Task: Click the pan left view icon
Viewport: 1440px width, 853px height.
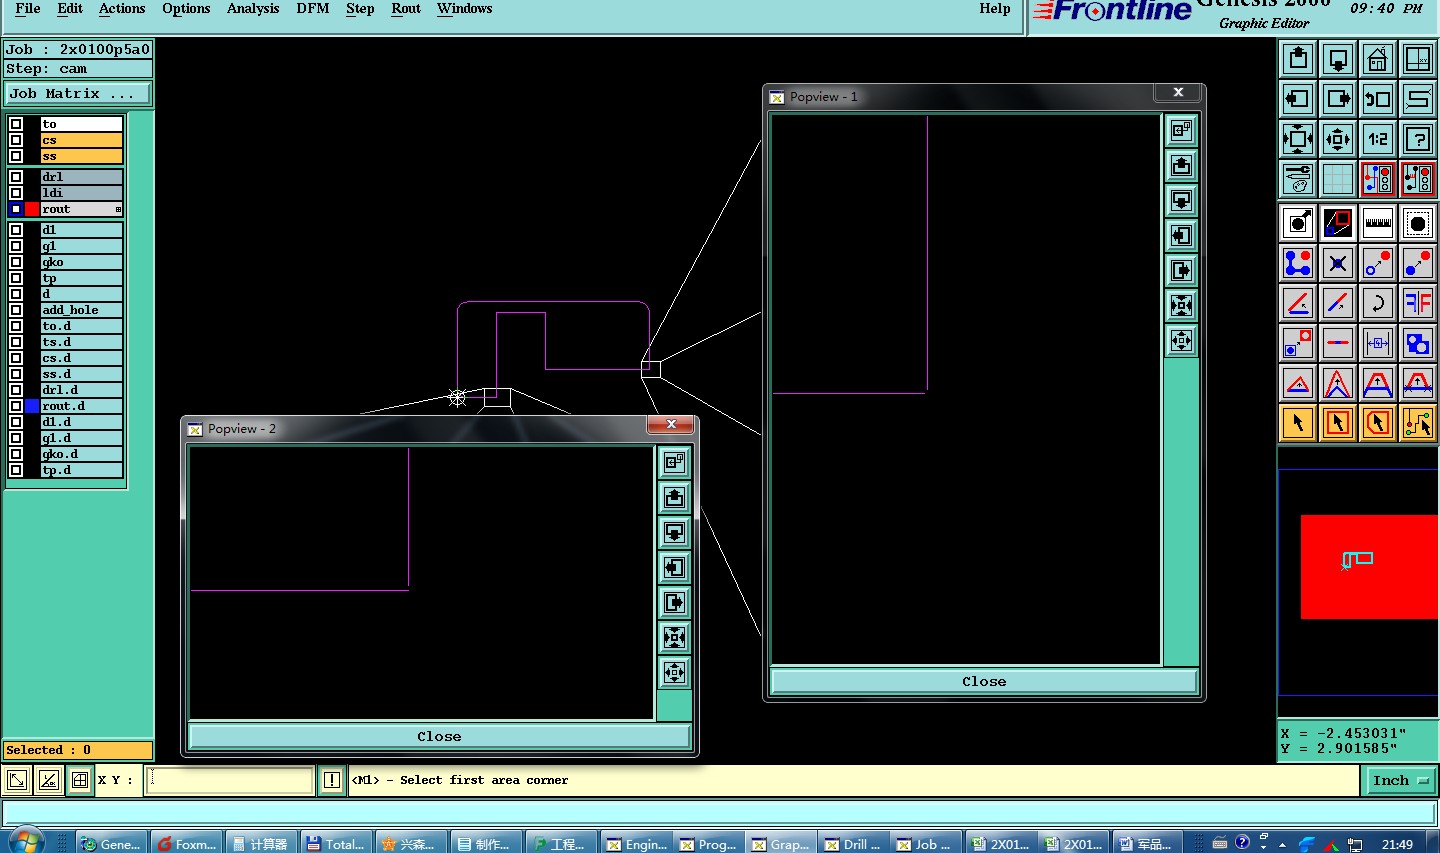Action: pyautogui.click(x=1298, y=99)
